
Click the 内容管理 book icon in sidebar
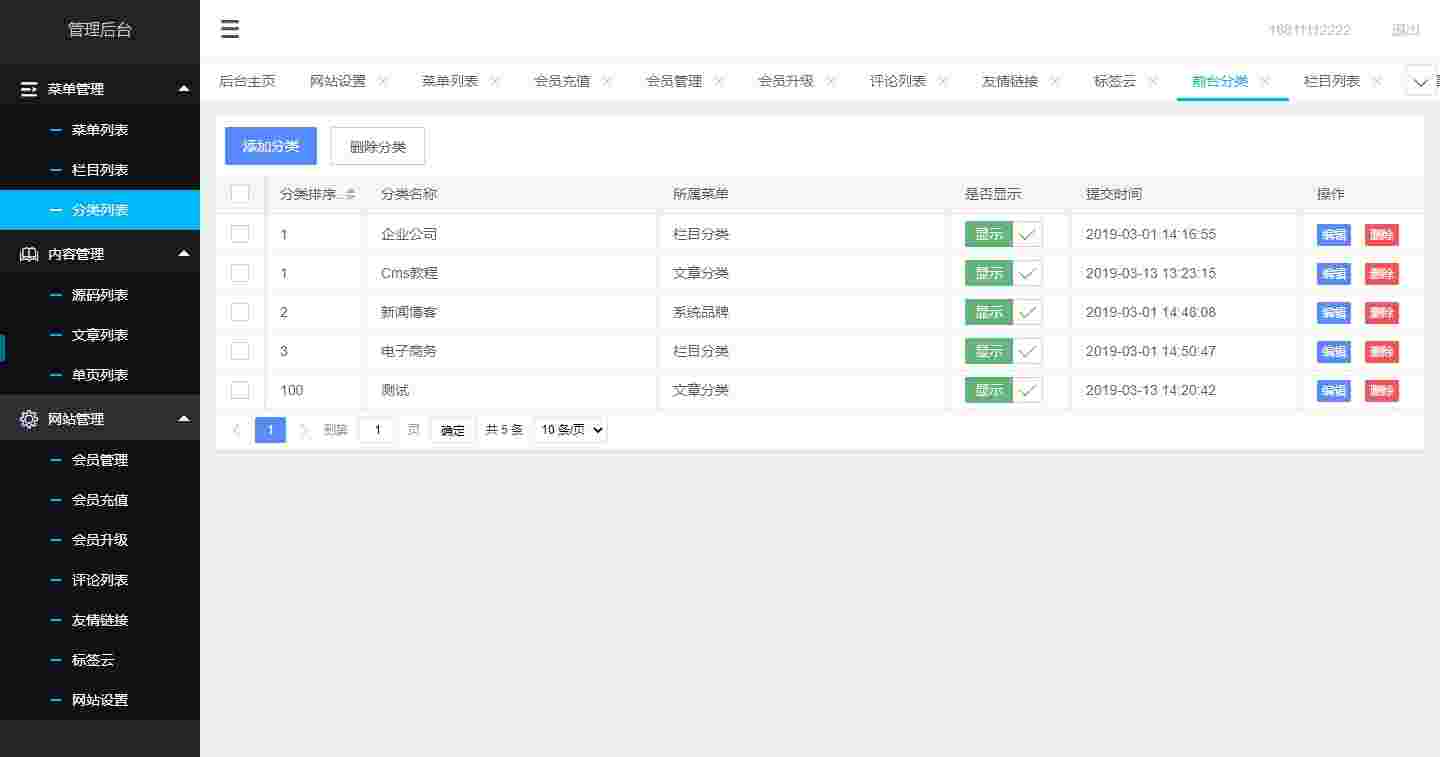(x=29, y=254)
